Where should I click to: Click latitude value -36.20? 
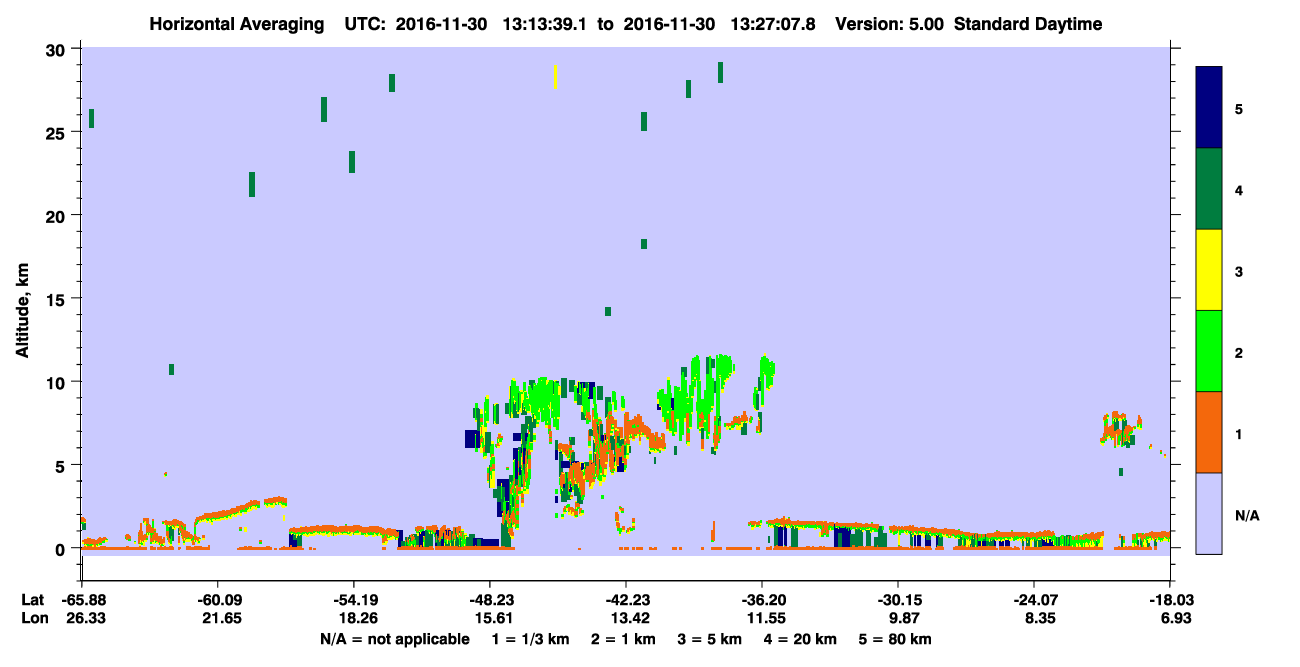(x=762, y=600)
